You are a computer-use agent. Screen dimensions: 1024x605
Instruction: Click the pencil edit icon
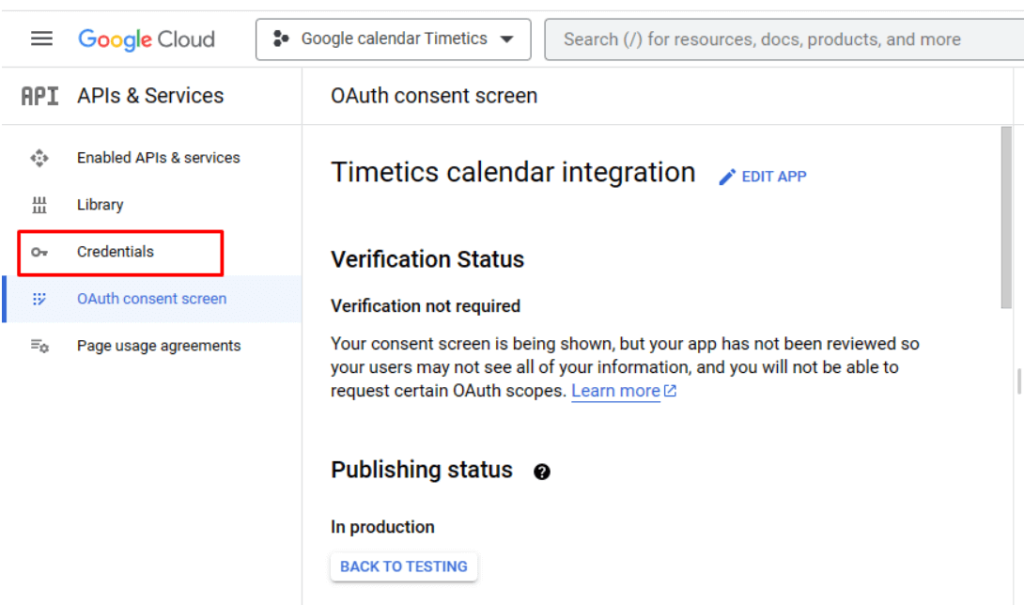point(727,177)
